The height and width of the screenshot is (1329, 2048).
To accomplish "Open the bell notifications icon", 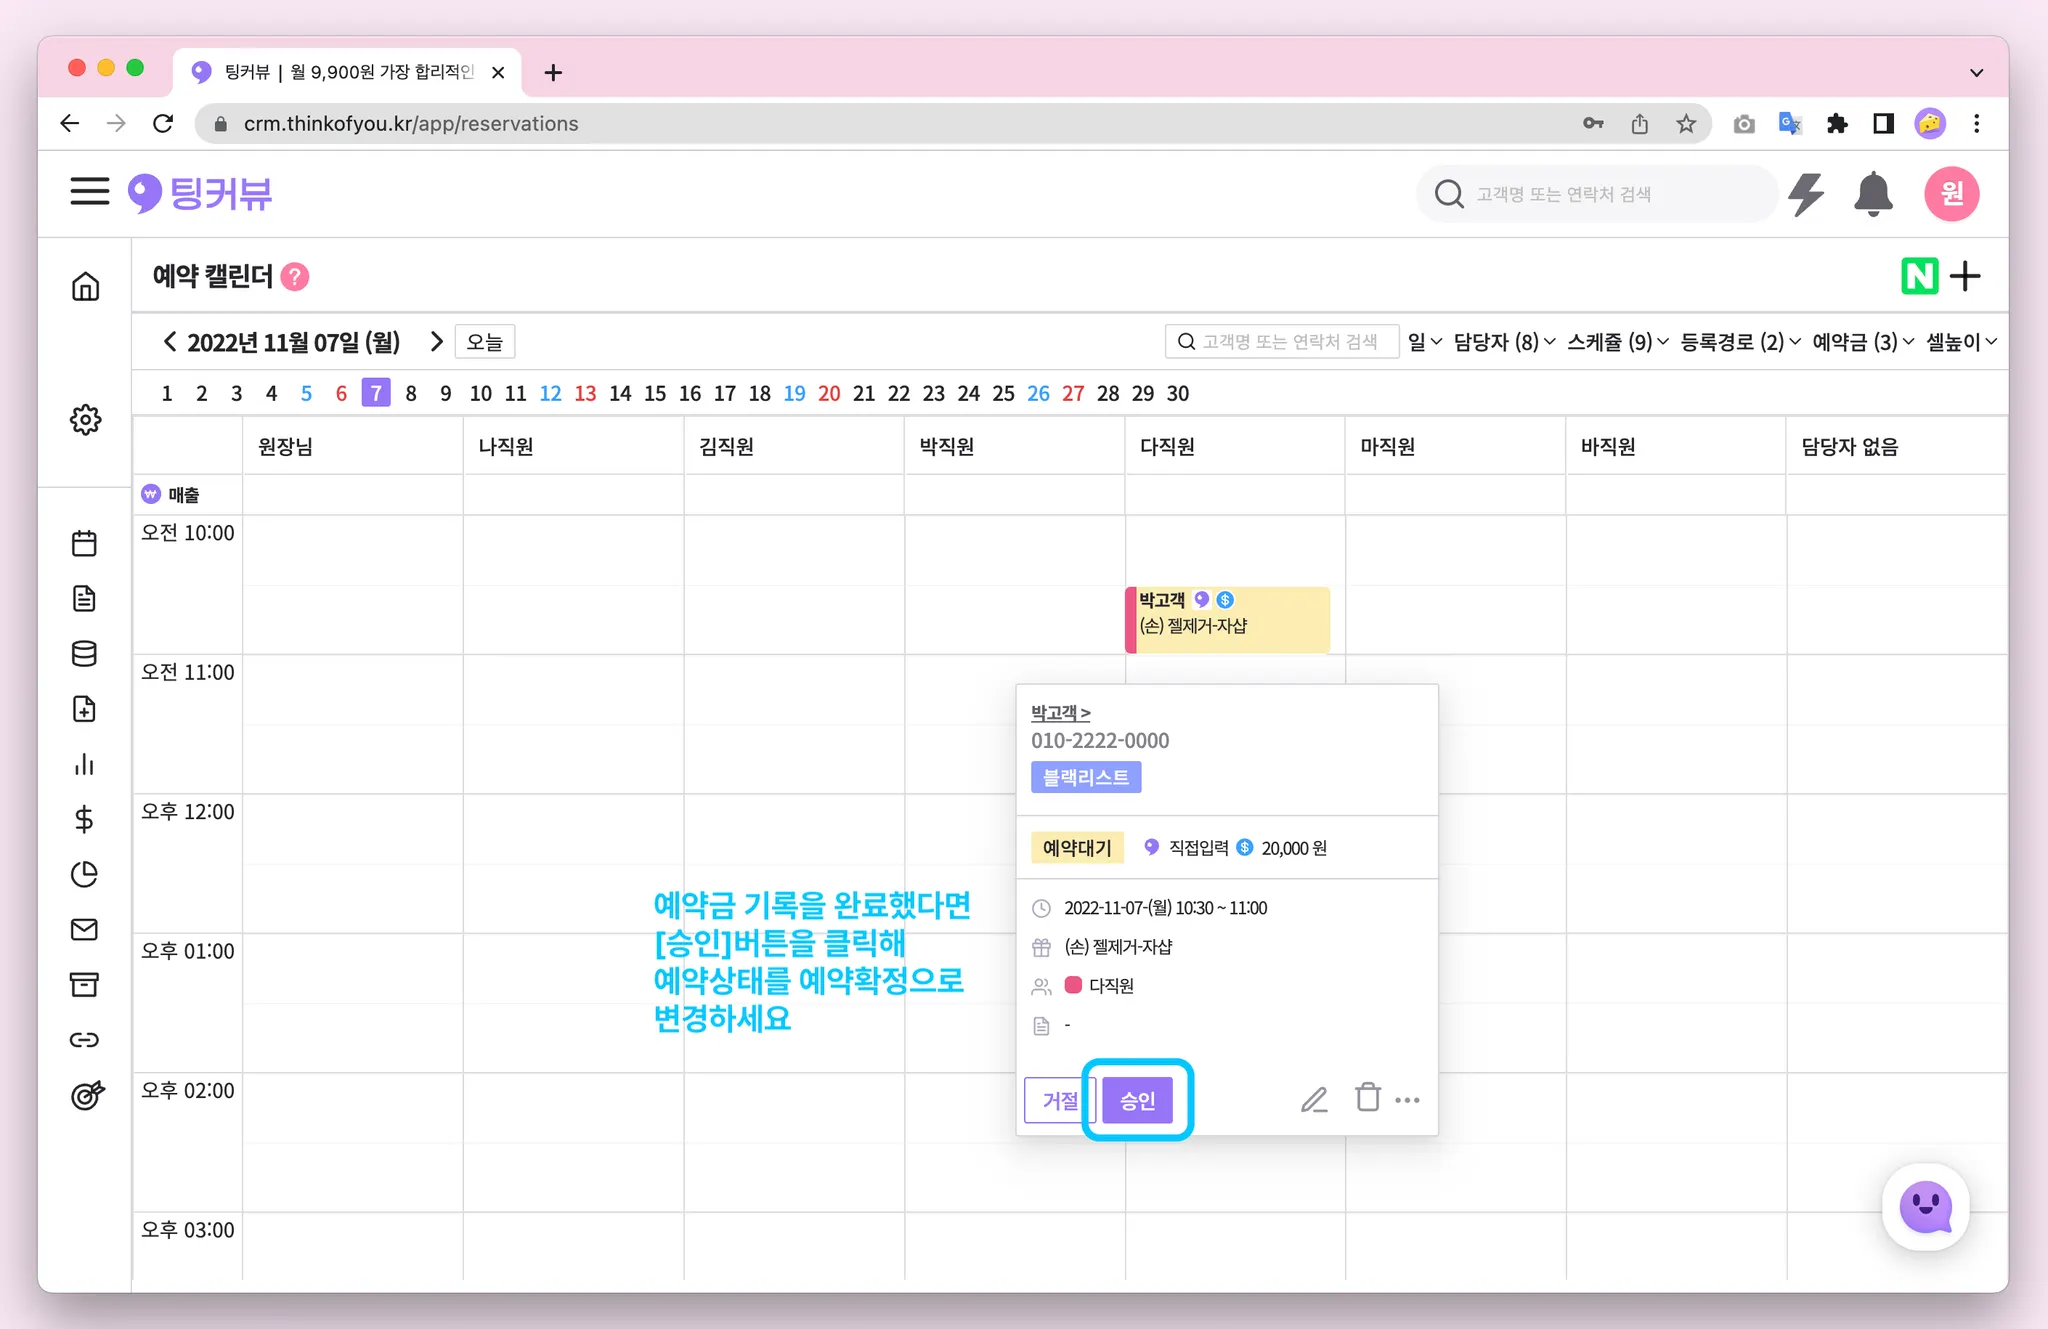I will point(1873,194).
